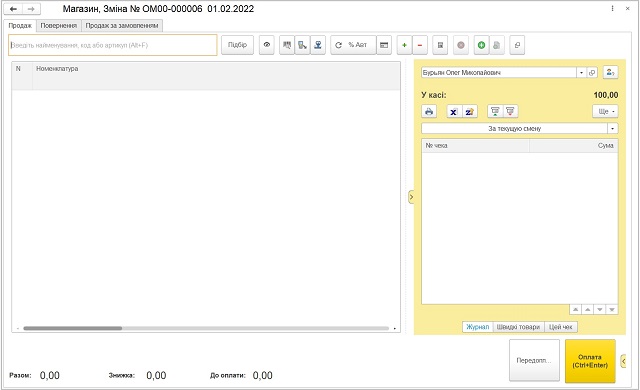
Task: Close shift with Z-report icon
Action: pos(469,111)
